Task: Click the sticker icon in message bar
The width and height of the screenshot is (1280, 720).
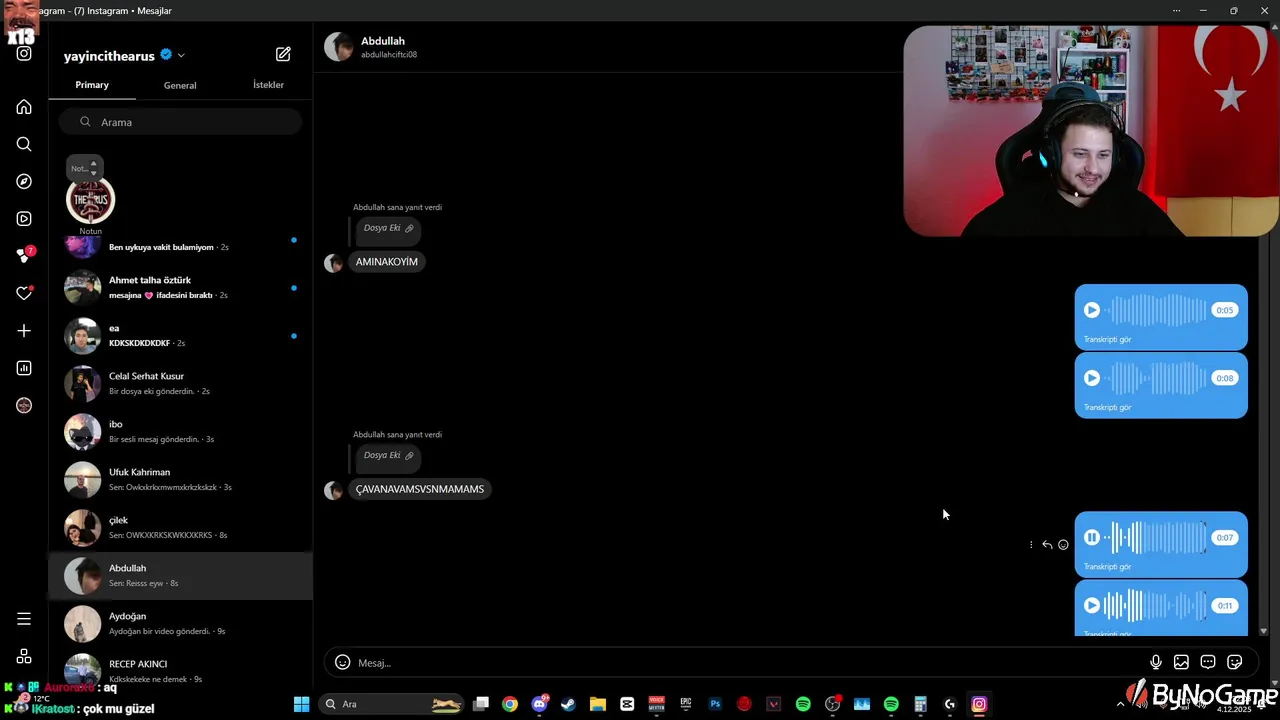Action: point(1235,662)
